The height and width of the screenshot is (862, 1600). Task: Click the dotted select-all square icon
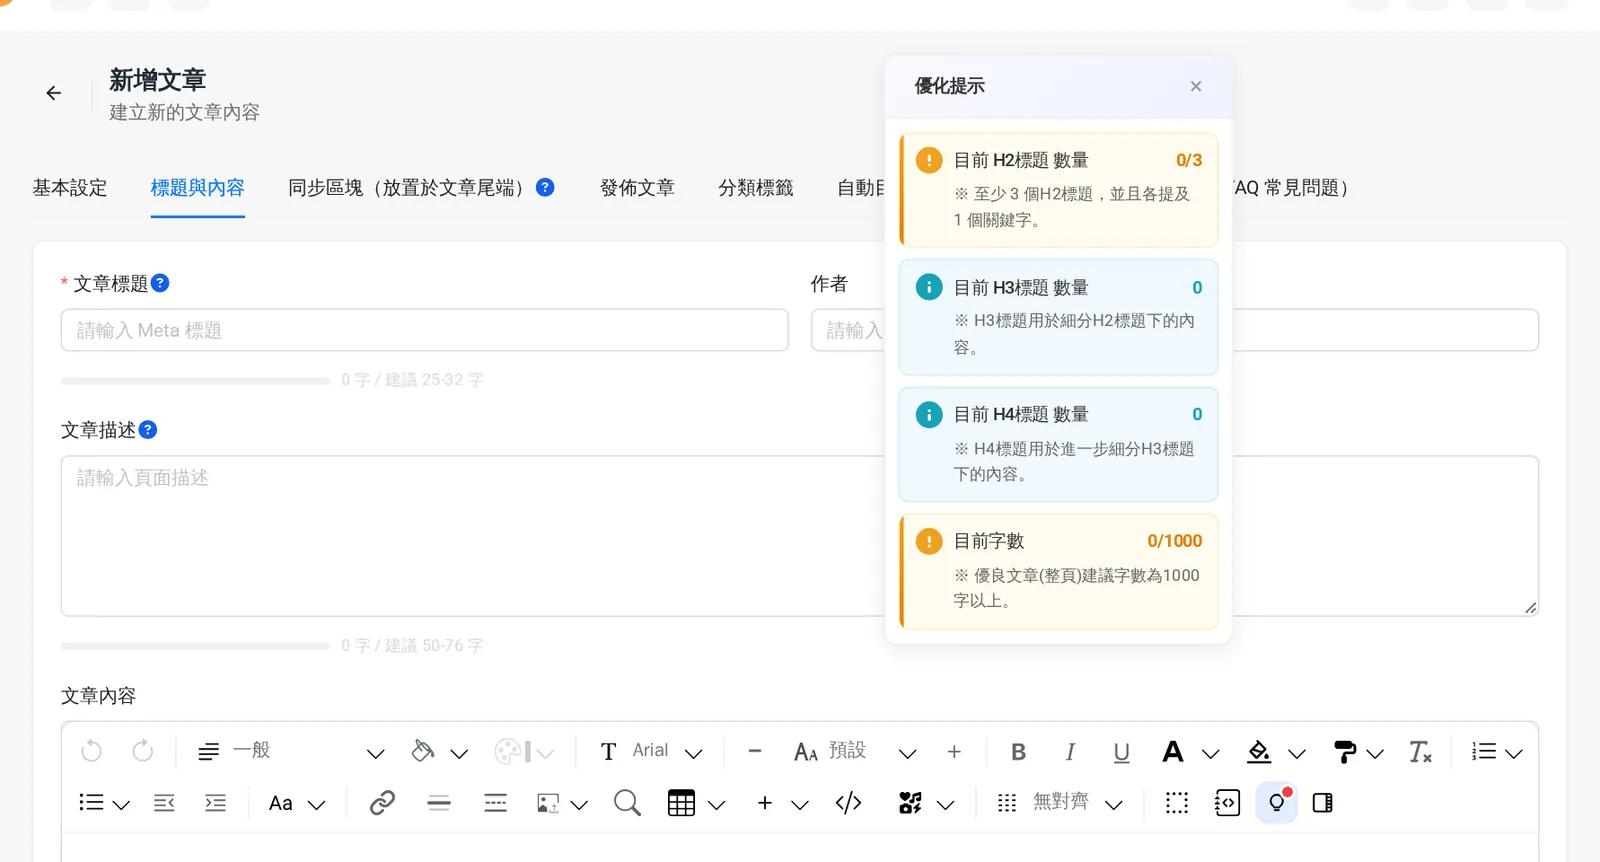[x=1177, y=803]
